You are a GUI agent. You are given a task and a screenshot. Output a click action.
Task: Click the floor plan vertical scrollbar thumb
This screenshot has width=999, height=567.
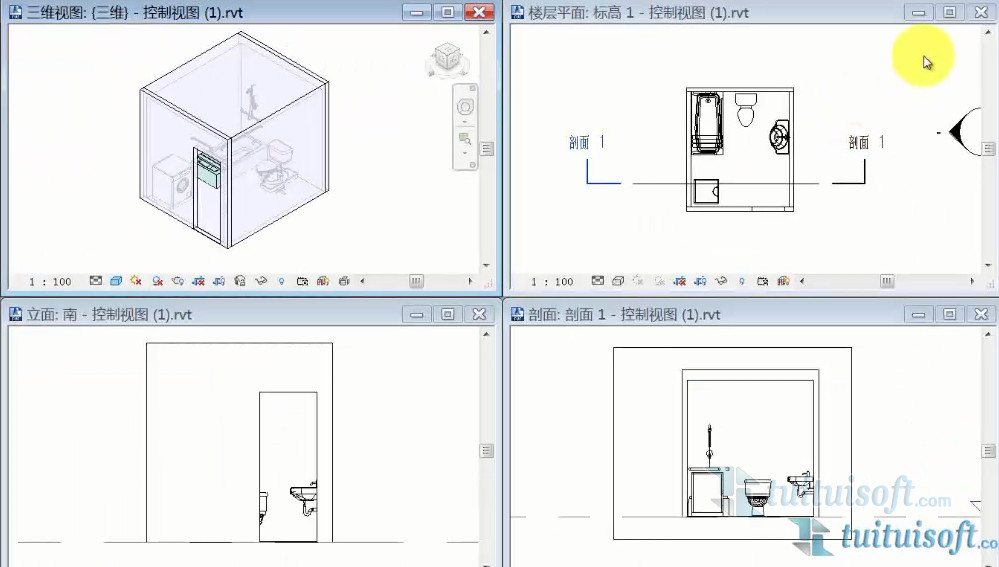click(x=988, y=148)
